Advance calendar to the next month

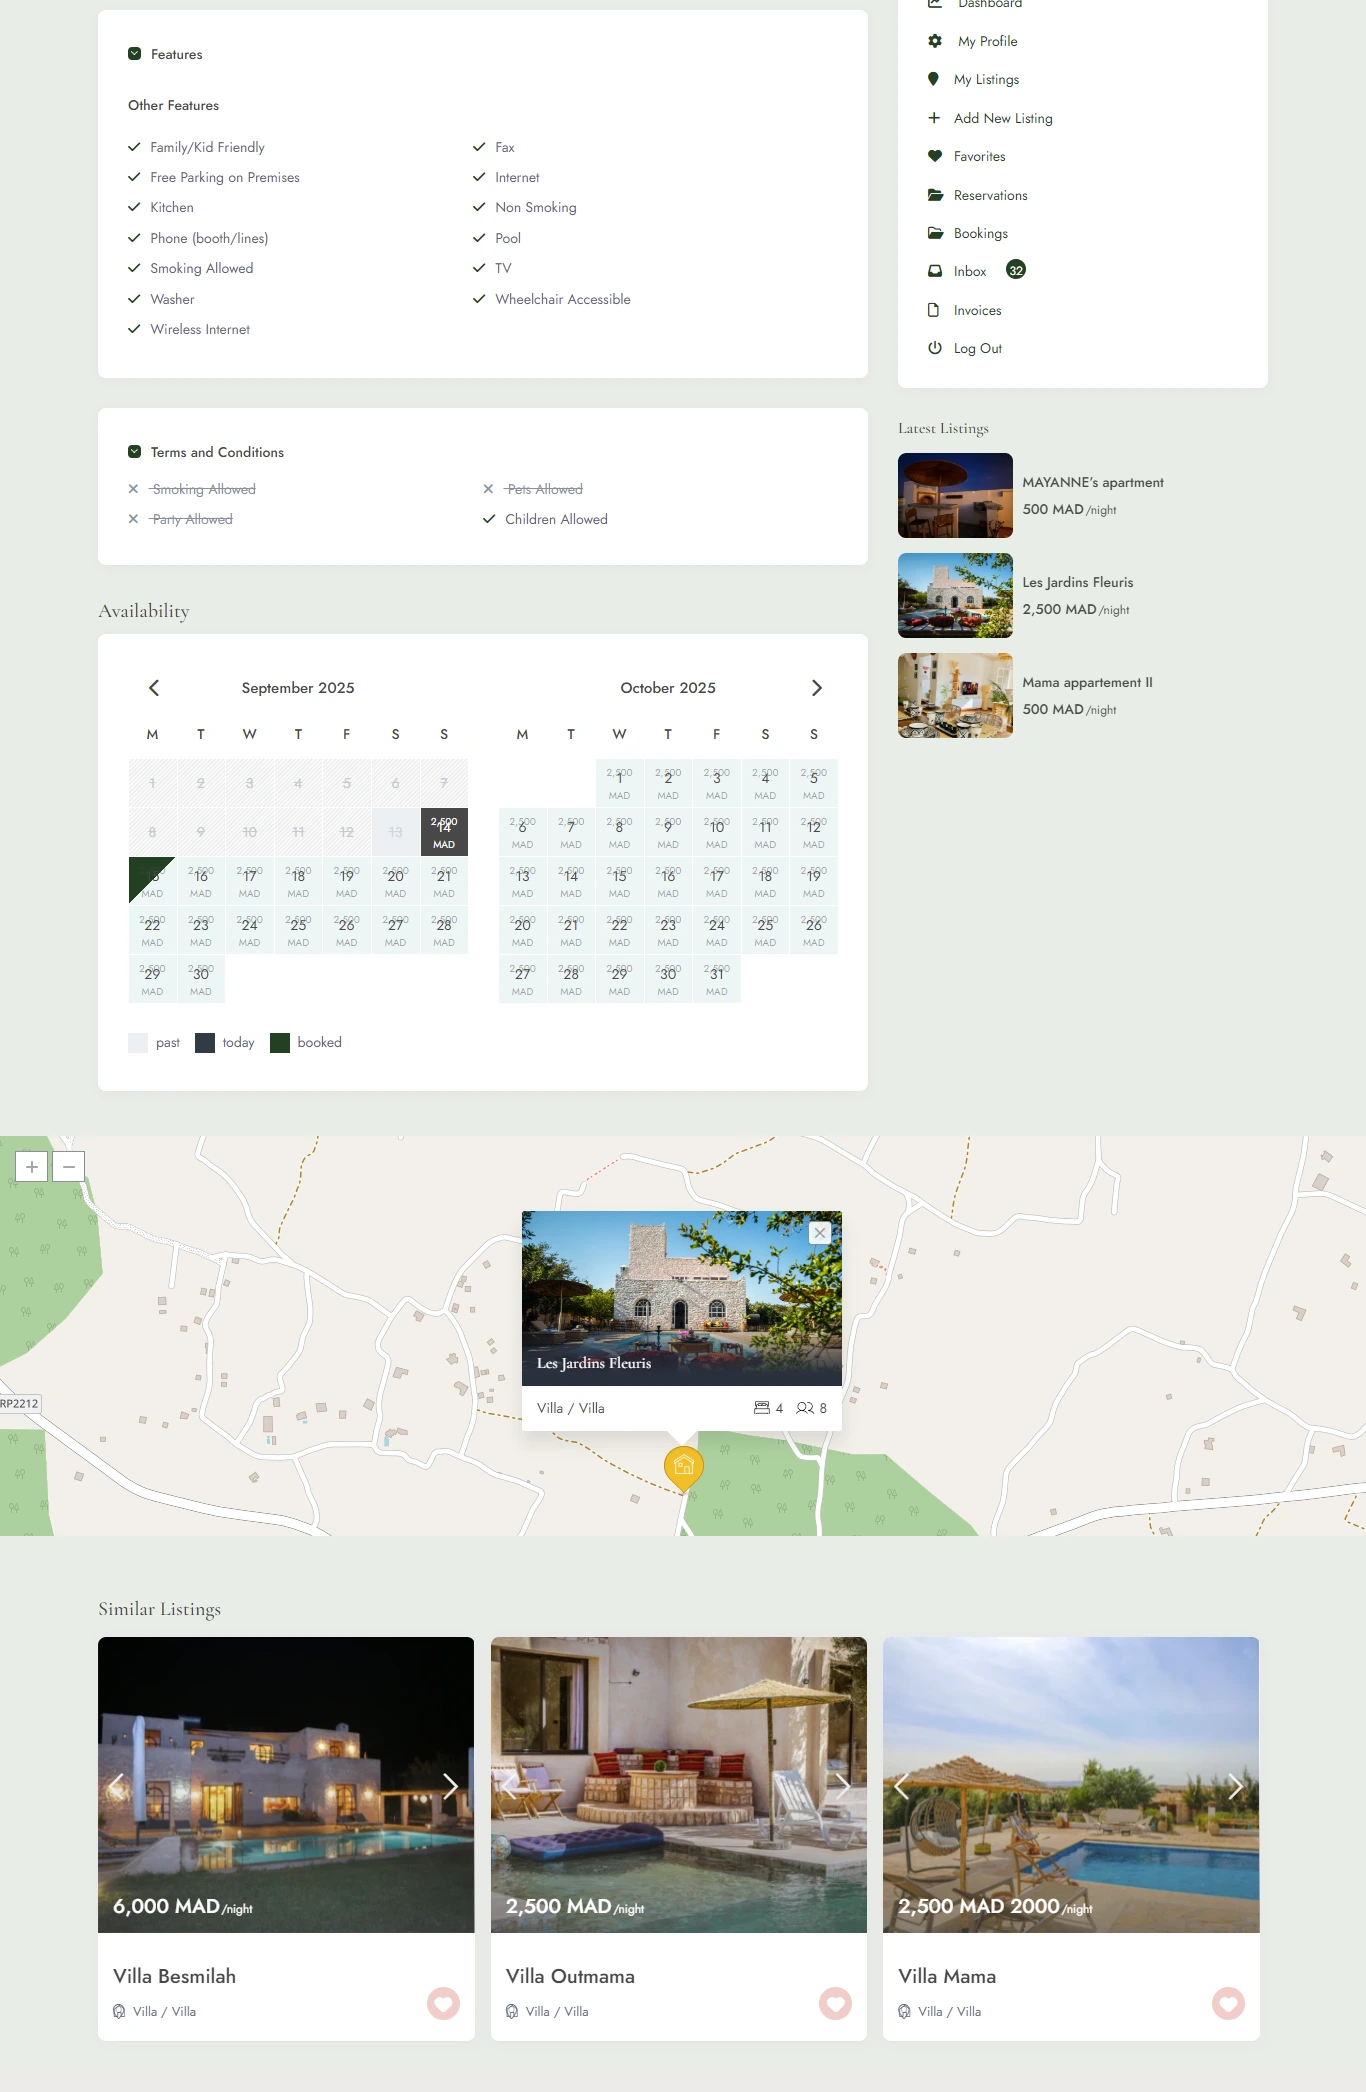pos(816,688)
